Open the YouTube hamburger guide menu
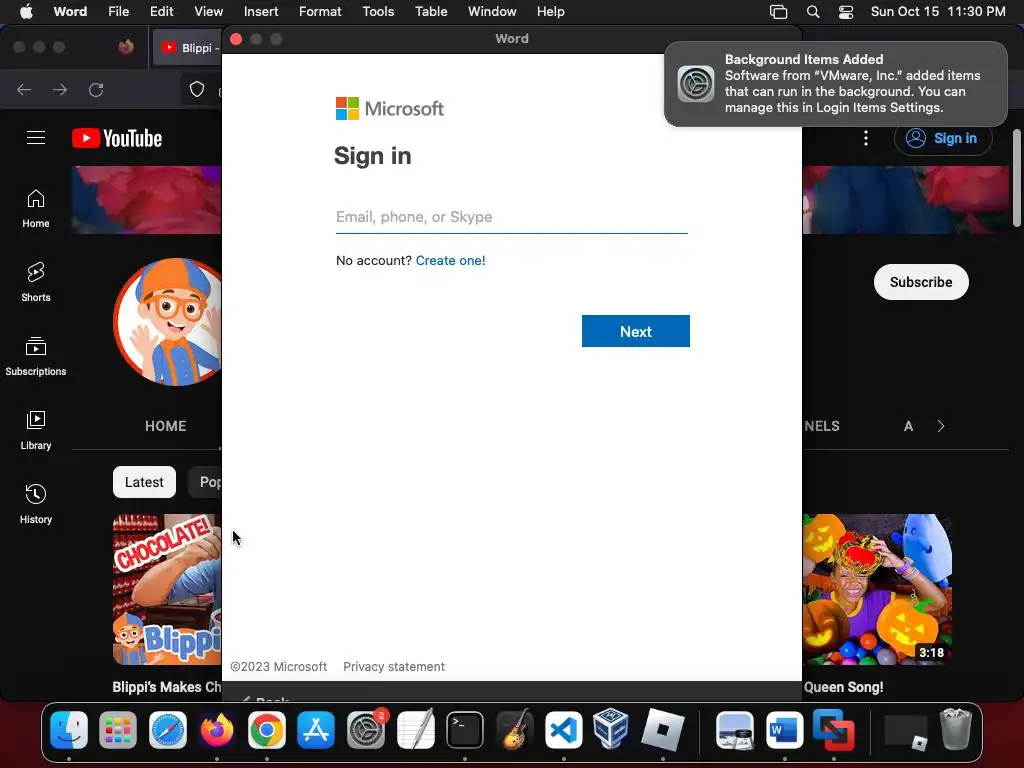 click(36, 138)
